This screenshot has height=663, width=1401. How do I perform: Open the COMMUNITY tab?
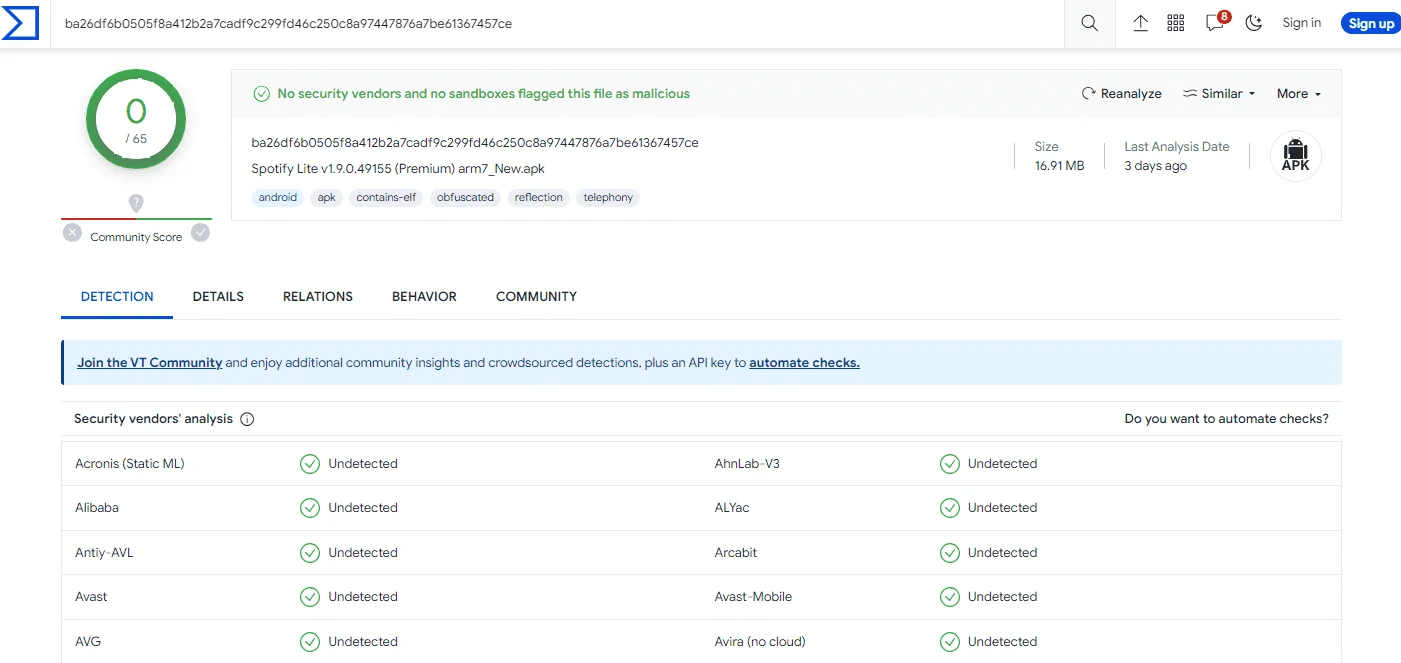(x=536, y=297)
